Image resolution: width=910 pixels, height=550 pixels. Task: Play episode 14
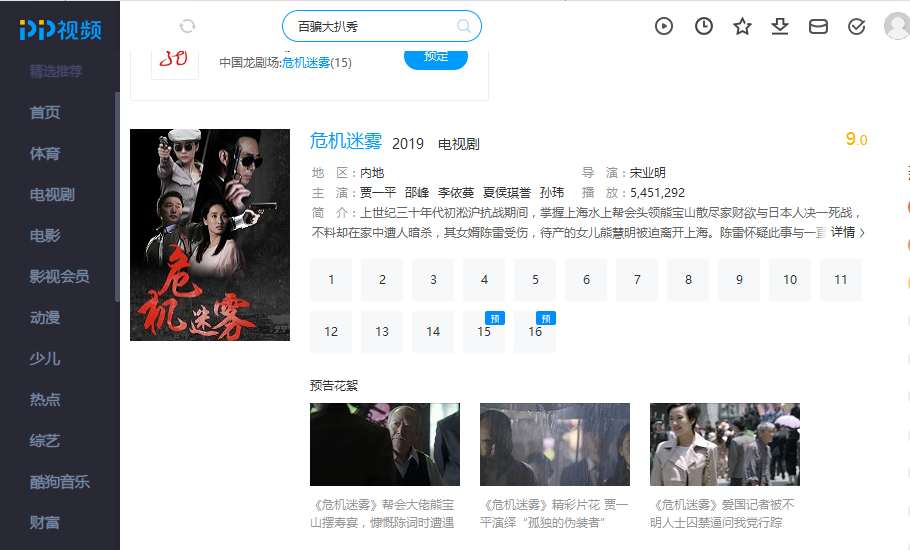pyautogui.click(x=433, y=332)
